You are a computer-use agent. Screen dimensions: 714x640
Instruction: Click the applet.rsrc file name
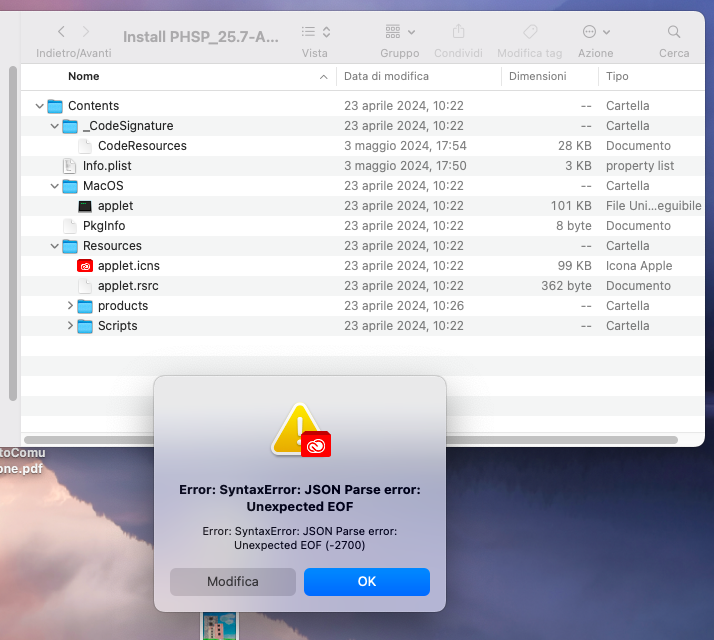pyautogui.click(x=128, y=286)
